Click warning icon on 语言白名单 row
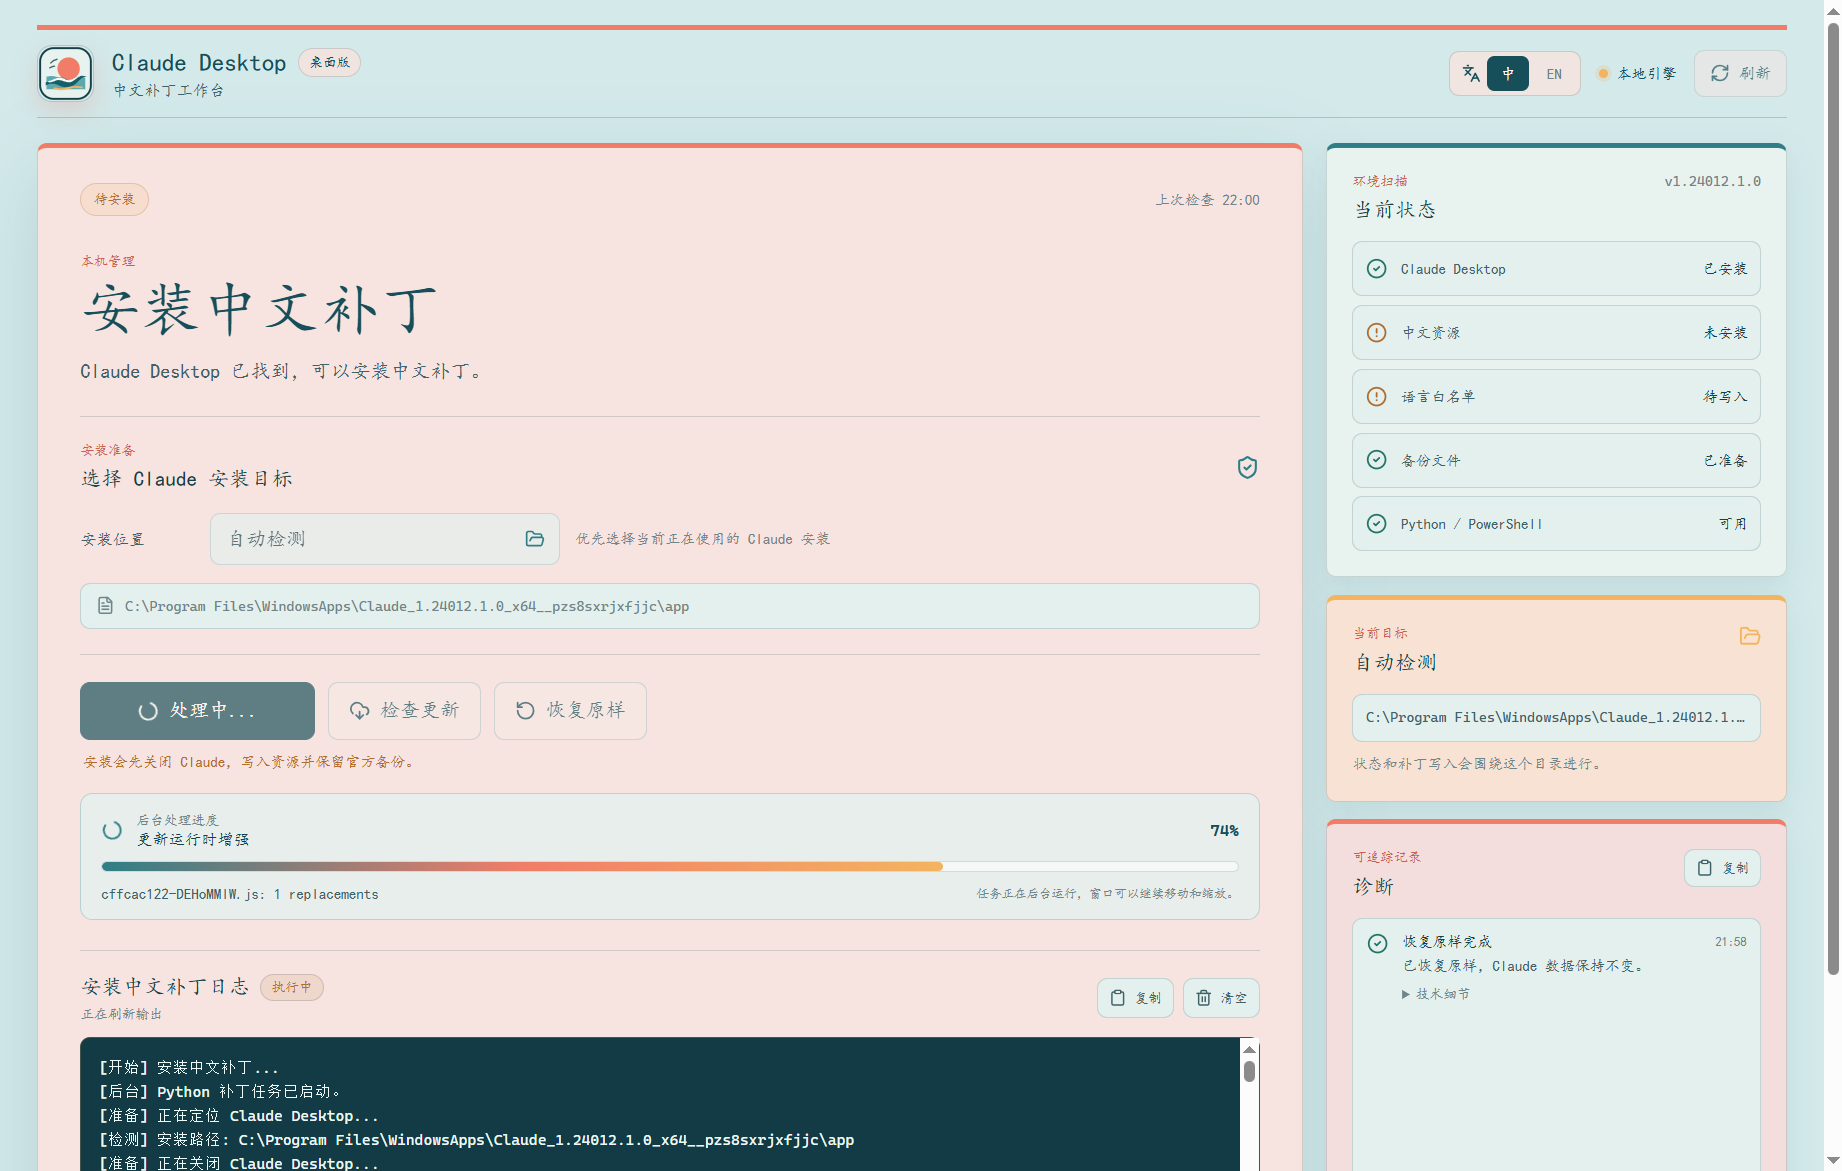Screen dimensions: 1842x1171 point(1377,397)
